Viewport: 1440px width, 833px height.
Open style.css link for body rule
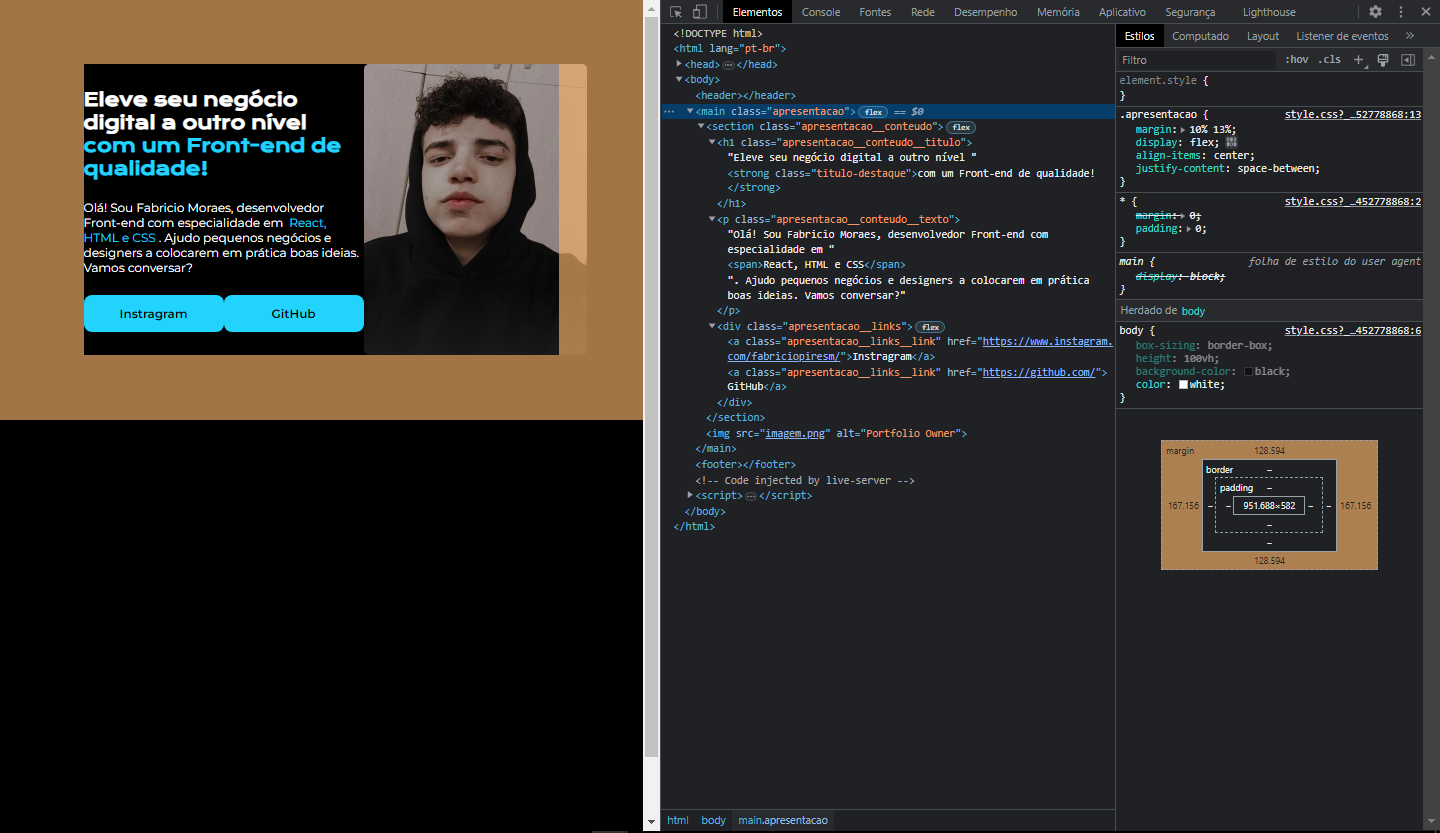point(1353,331)
